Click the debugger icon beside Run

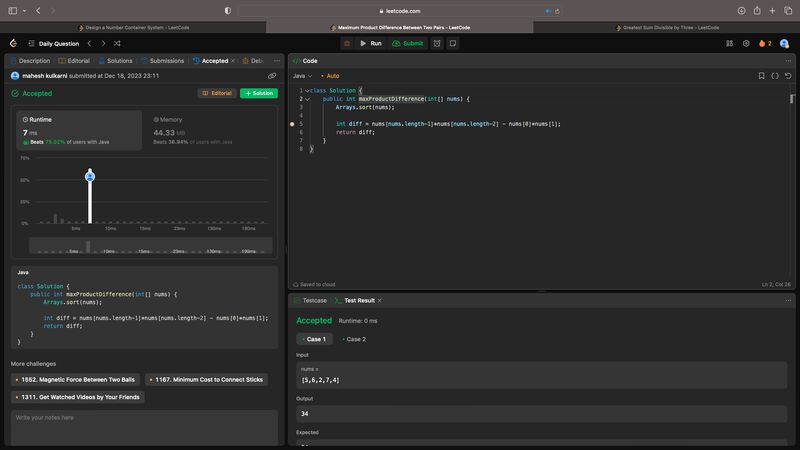pyautogui.click(x=347, y=43)
